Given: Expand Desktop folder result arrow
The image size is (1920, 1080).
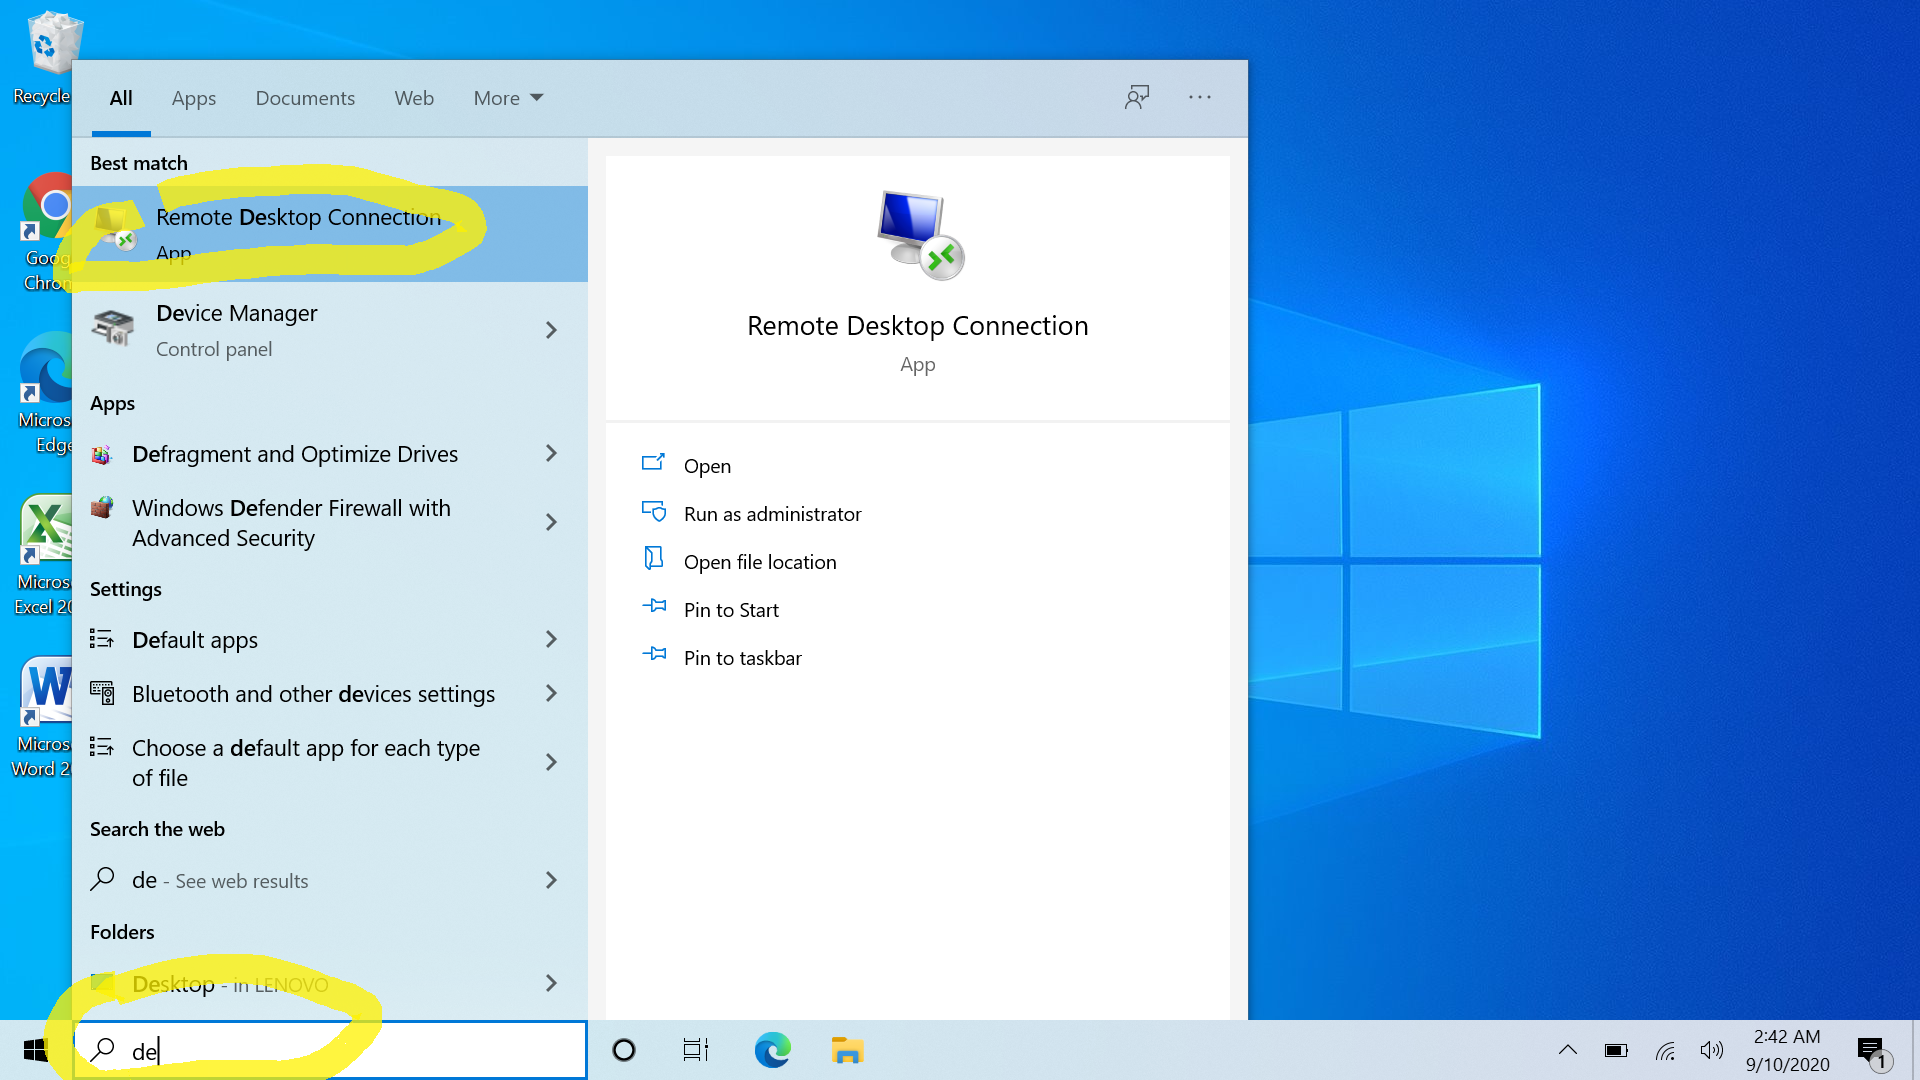Looking at the screenshot, I should tap(551, 983).
